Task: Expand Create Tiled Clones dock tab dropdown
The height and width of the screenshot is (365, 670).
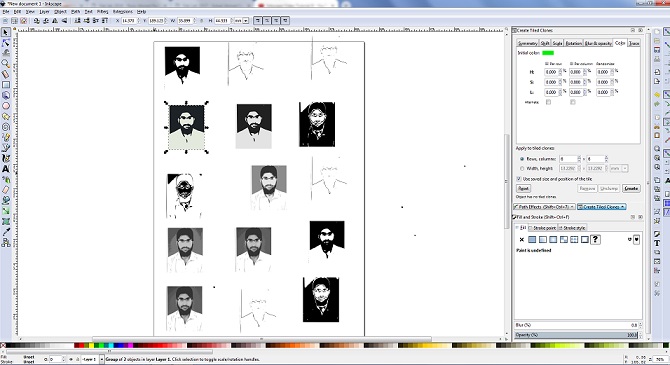Action: 623,207
